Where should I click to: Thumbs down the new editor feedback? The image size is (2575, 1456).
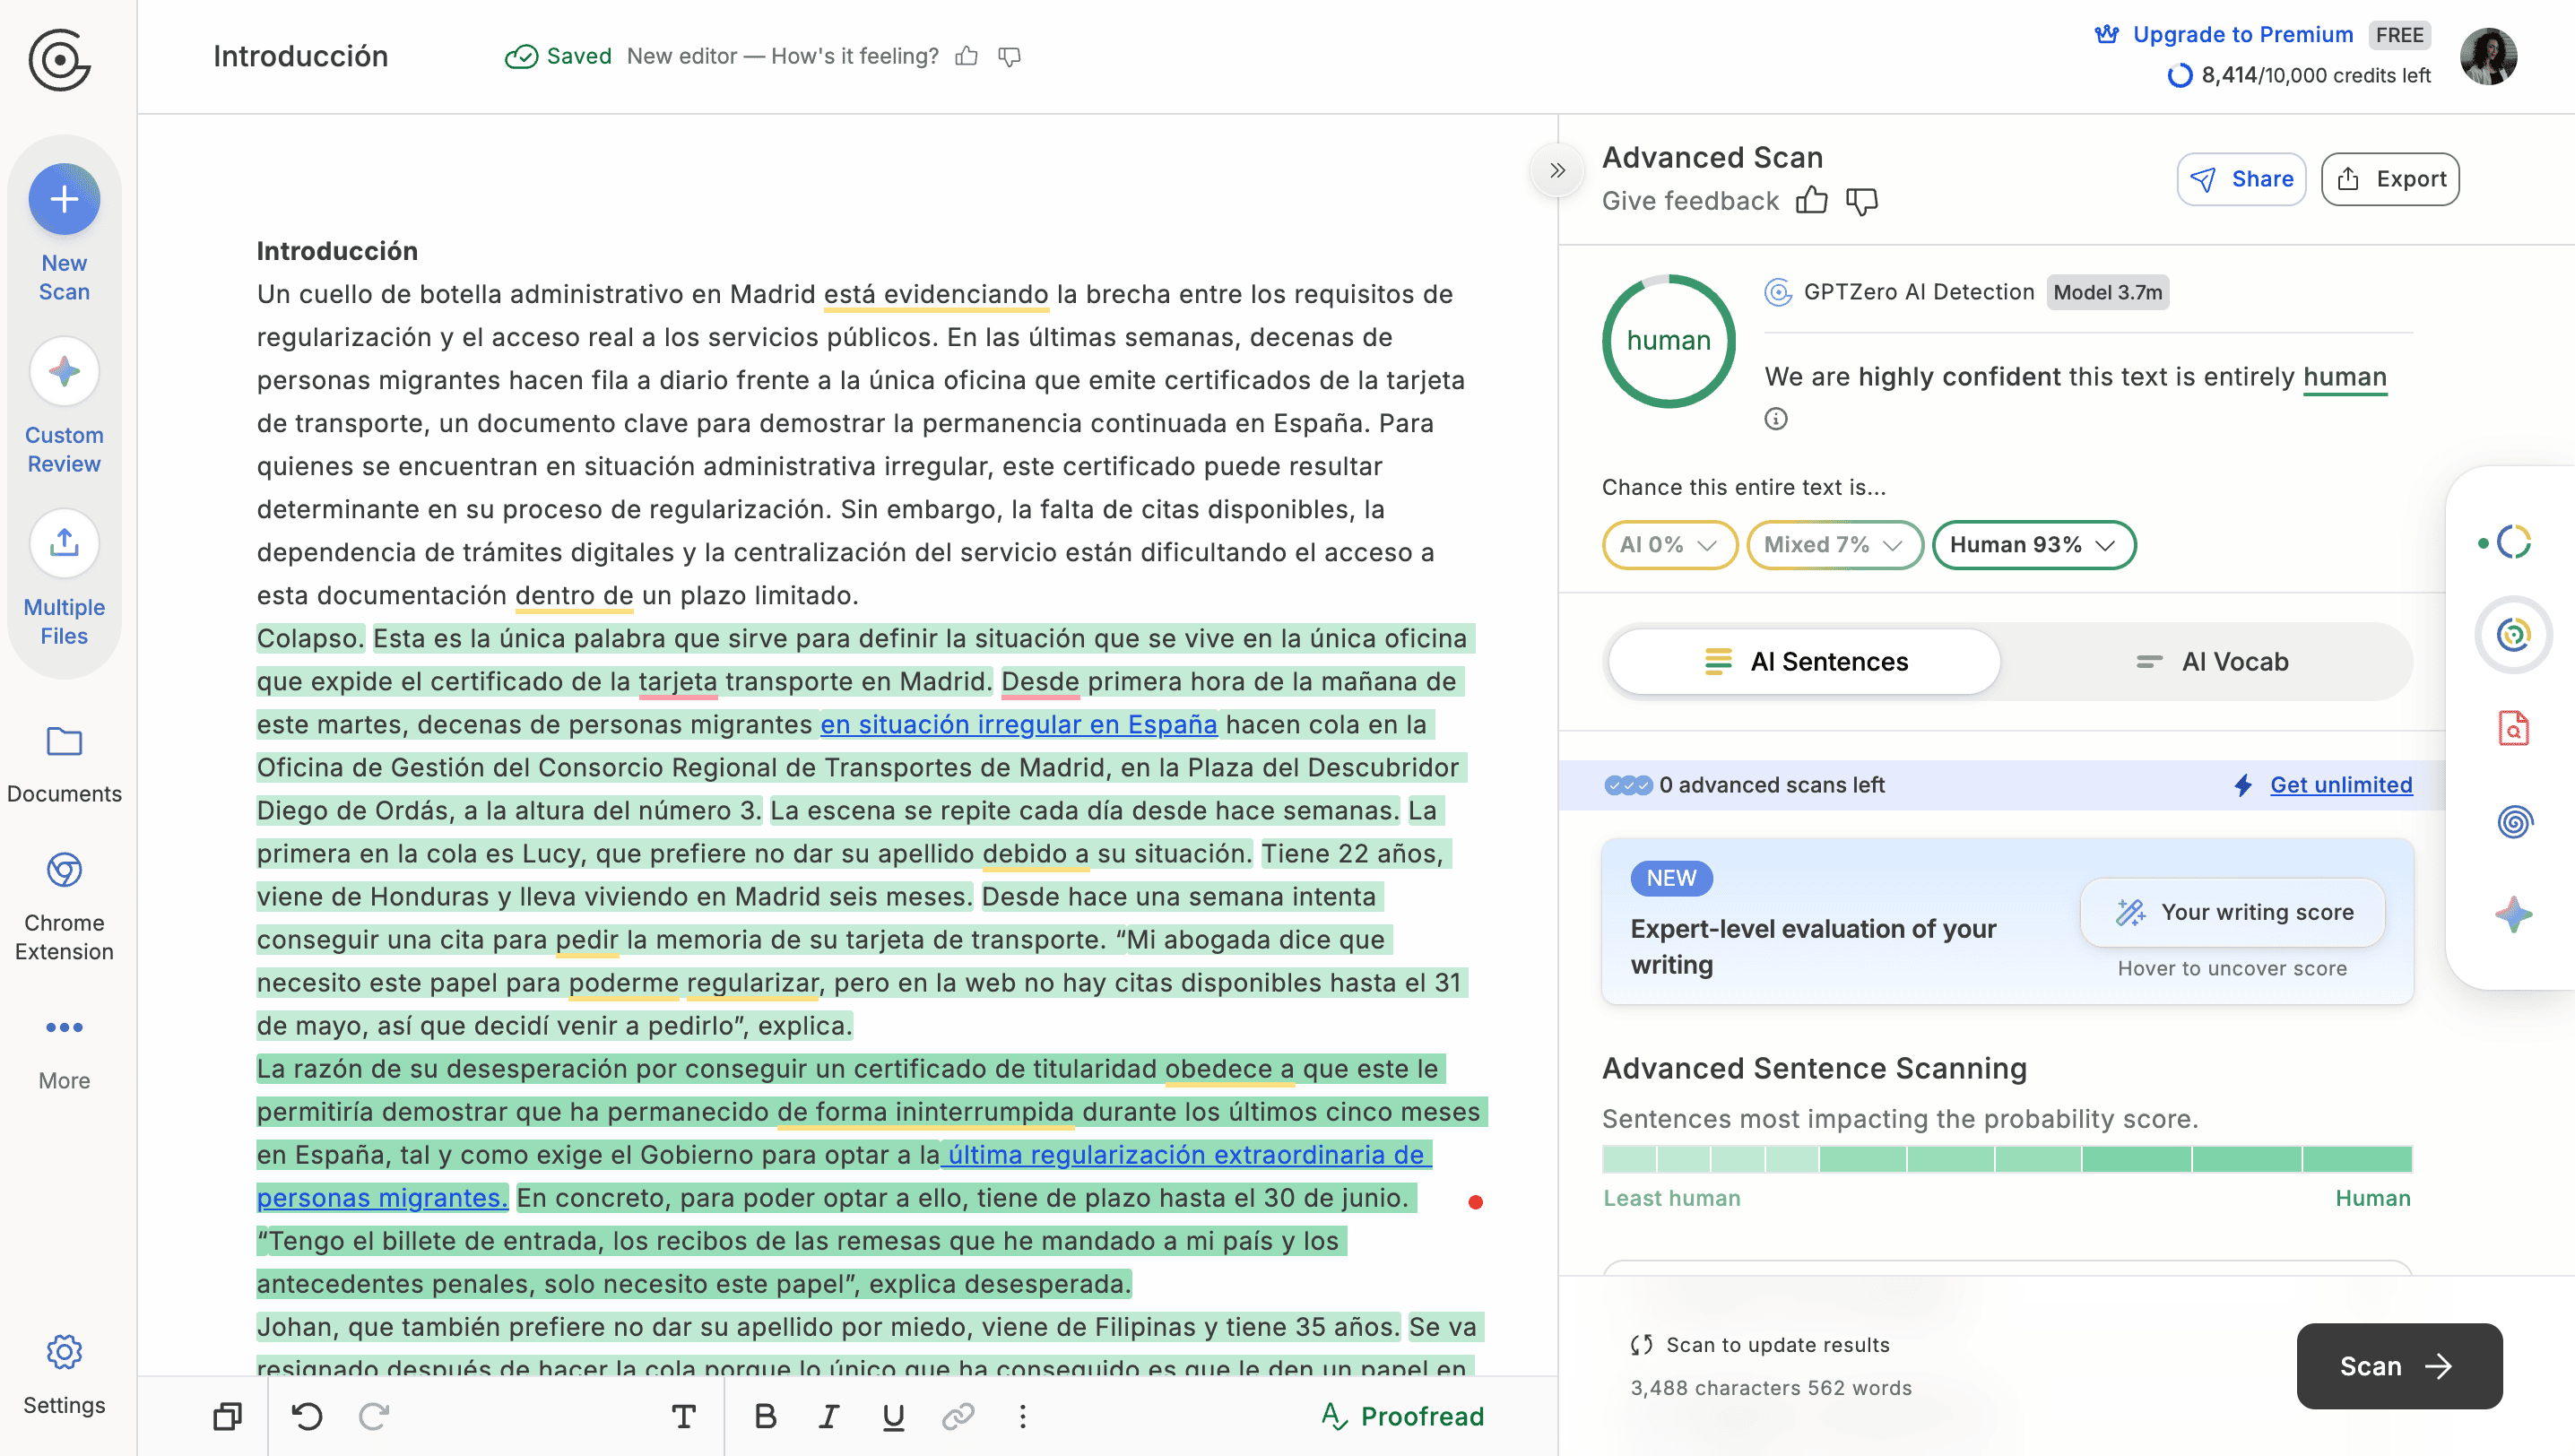(x=1010, y=57)
